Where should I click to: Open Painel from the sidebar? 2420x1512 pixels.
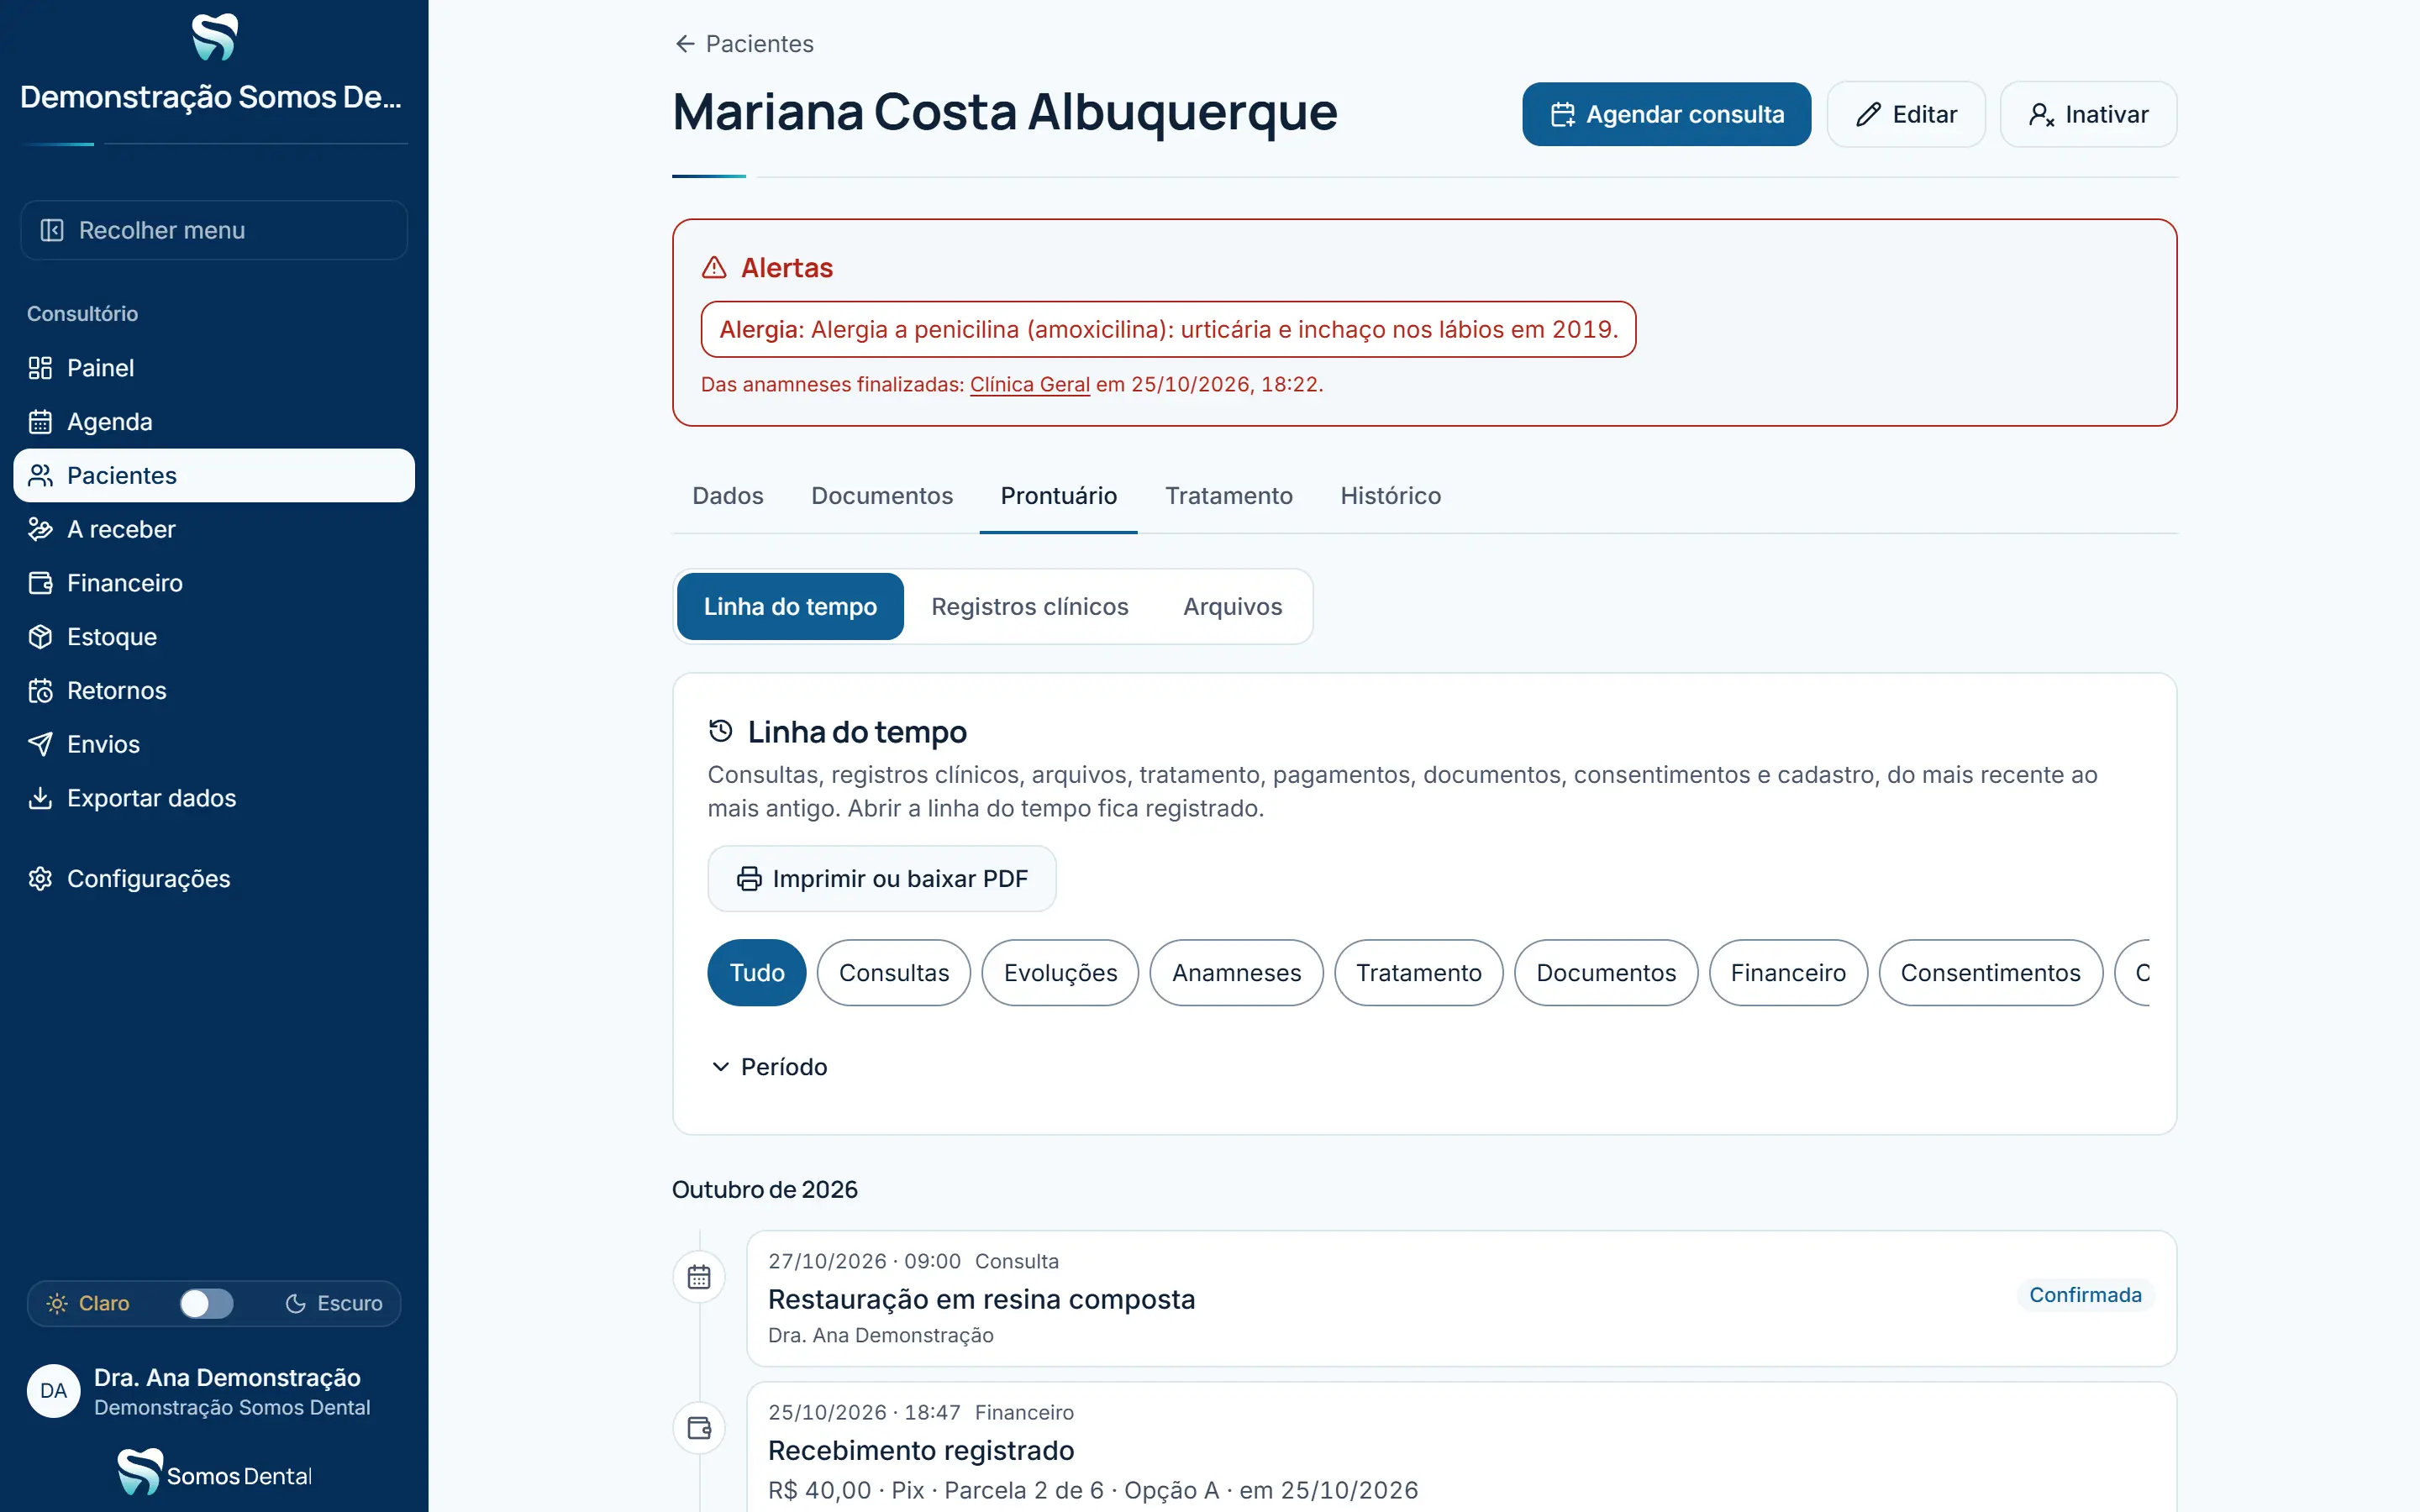(x=213, y=368)
